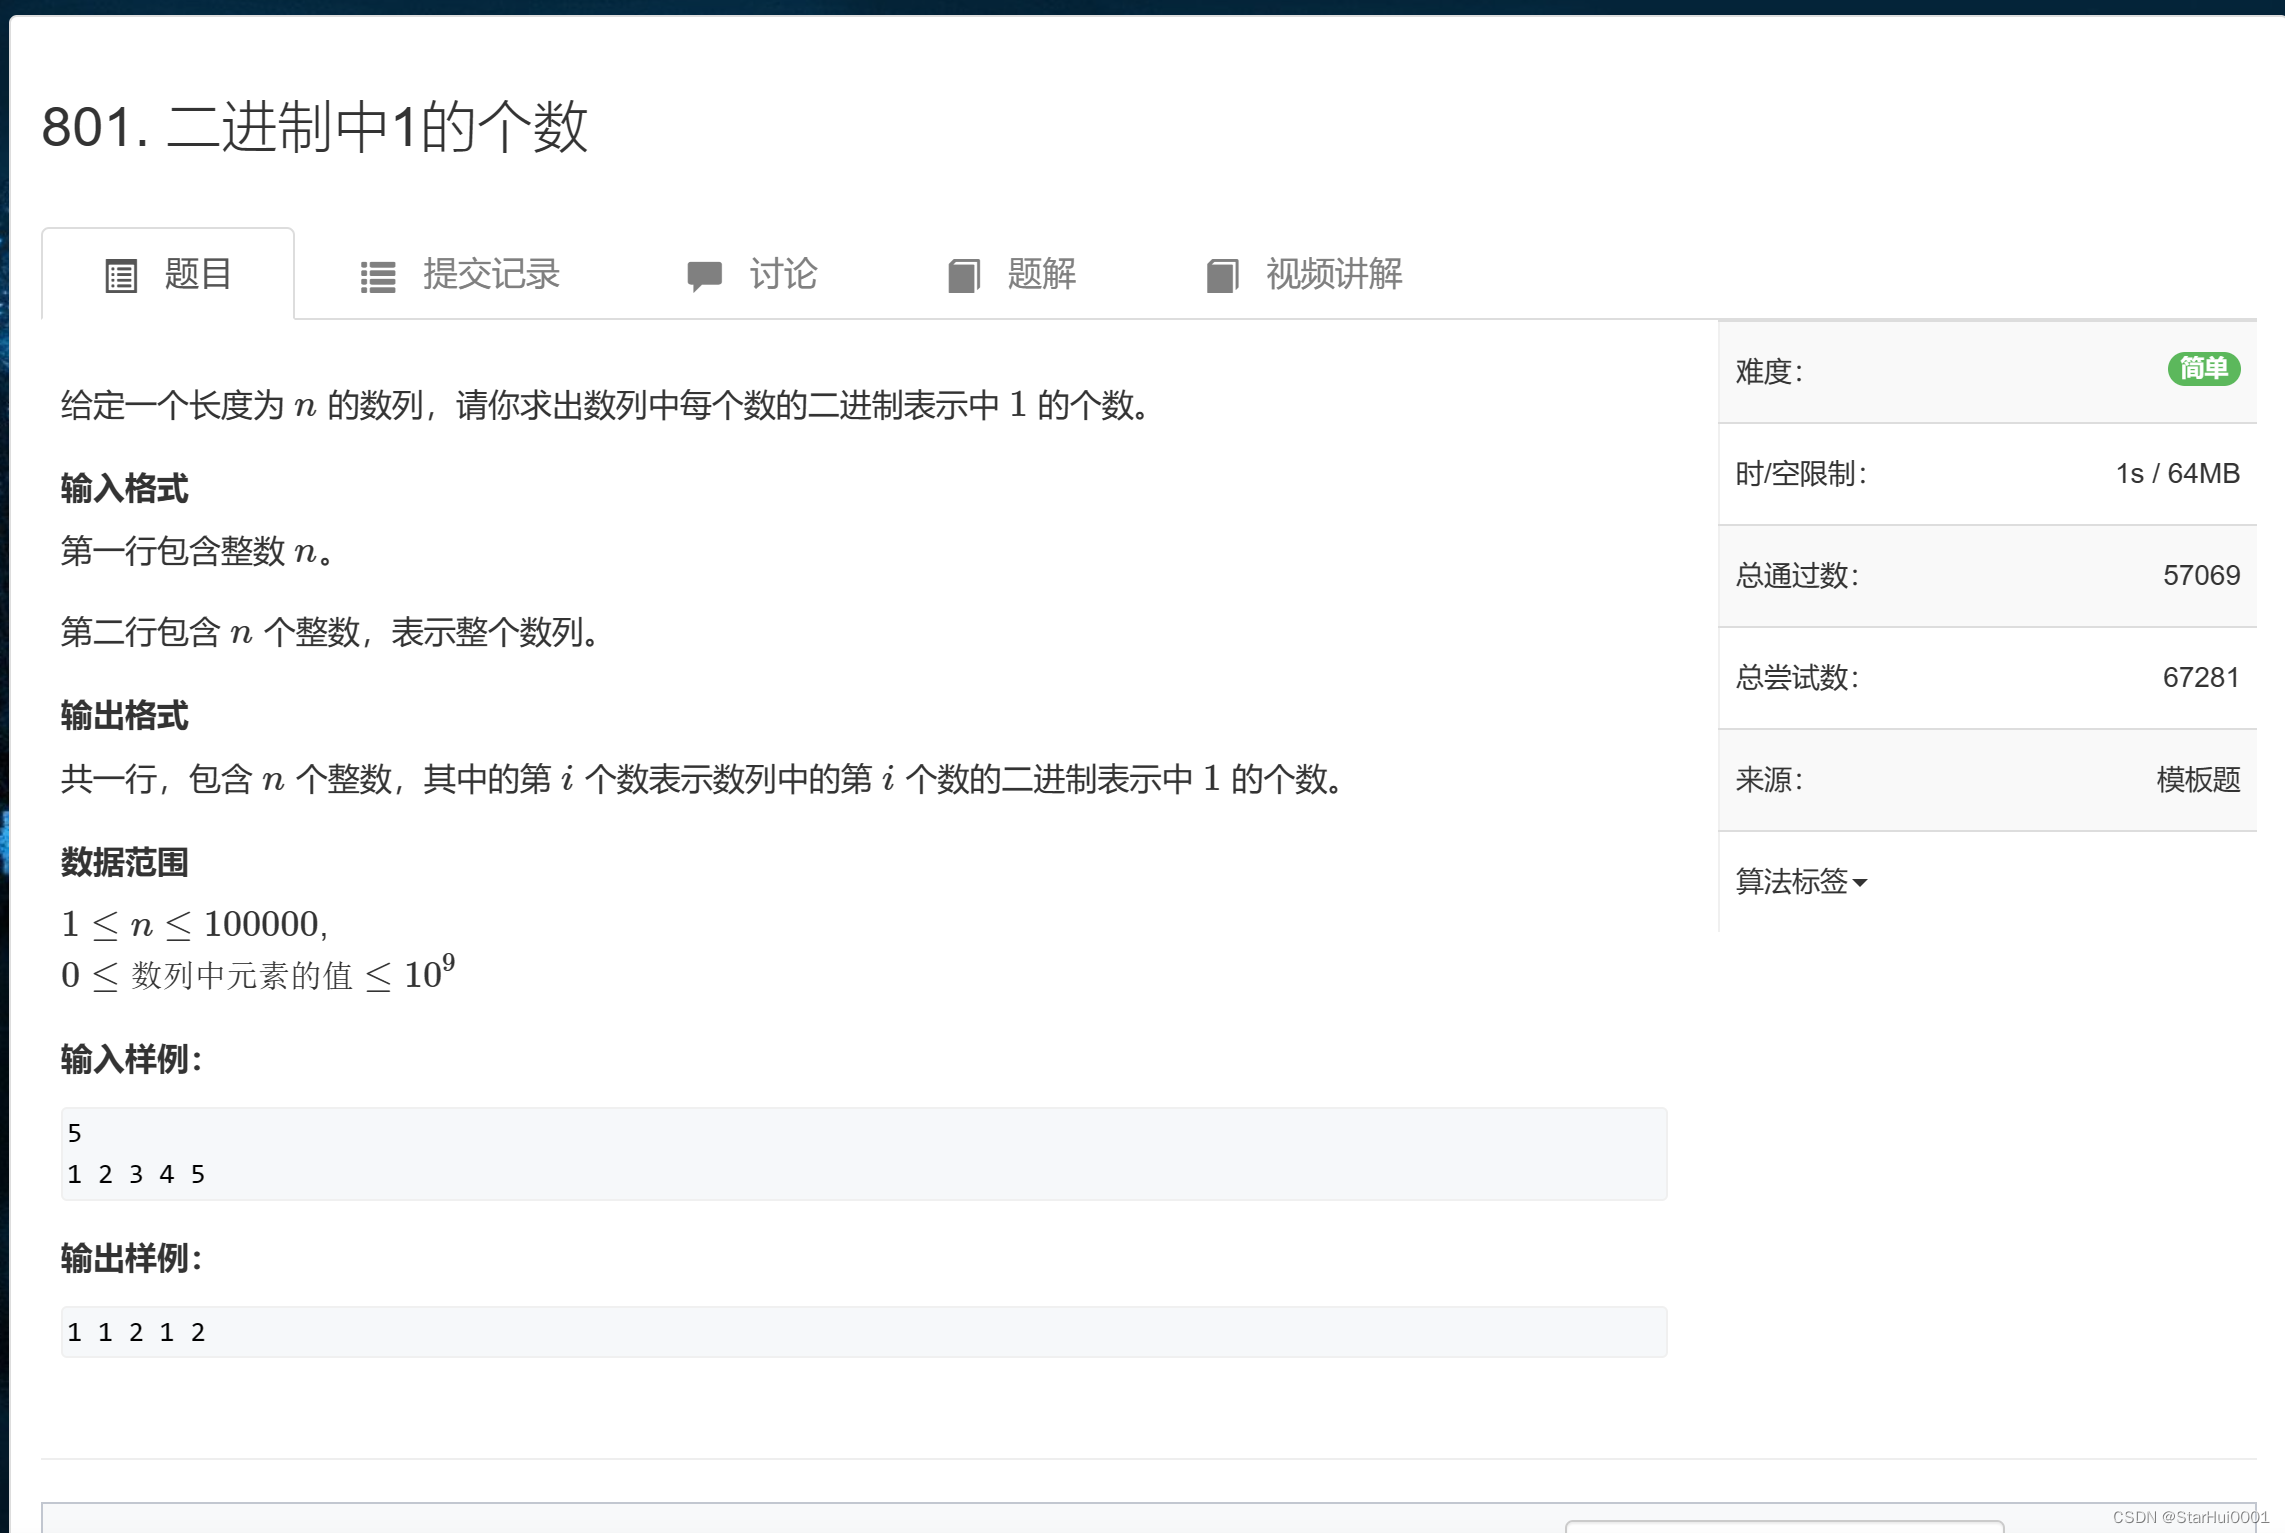
Task: Click the 1s / 64MB limit text
Action: coord(2177,473)
